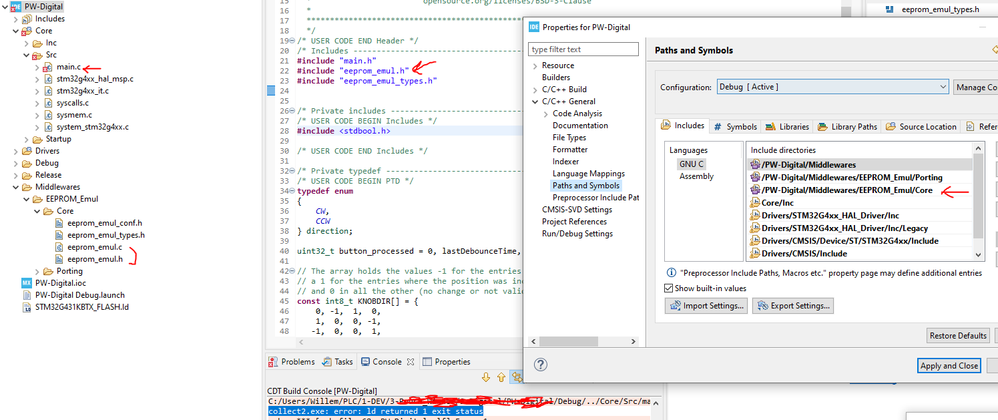The width and height of the screenshot is (998, 420).
Task: Click the fold toggle beside typedef enum line 34
Action: tap(292, 191)
